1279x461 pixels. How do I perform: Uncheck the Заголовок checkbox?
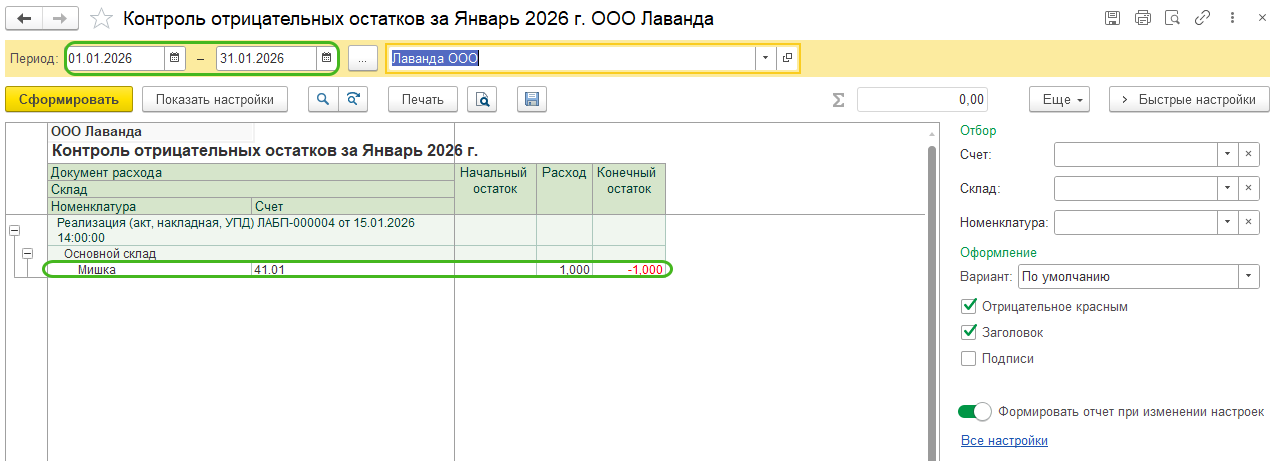tap(968, 333)
